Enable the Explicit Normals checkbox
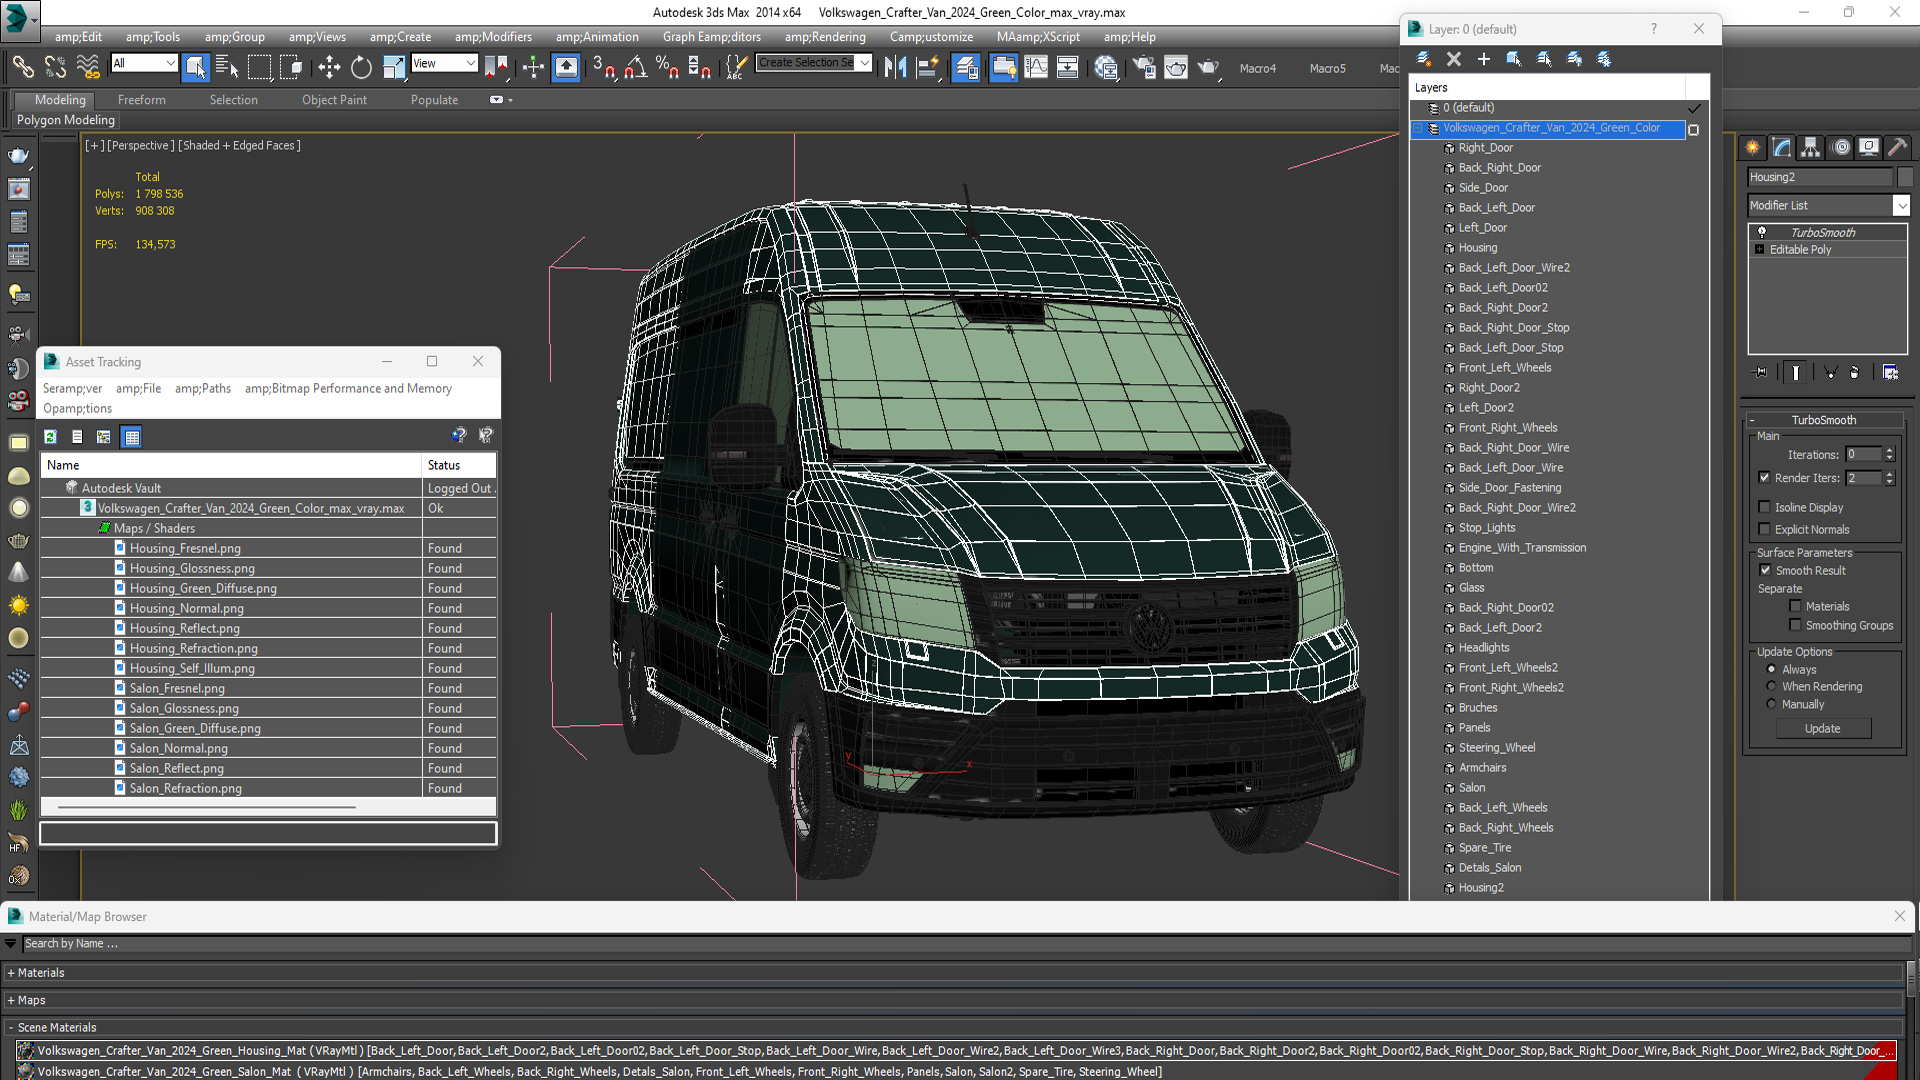Viewport: 1920px width, 1080px height. (1765, 529)
